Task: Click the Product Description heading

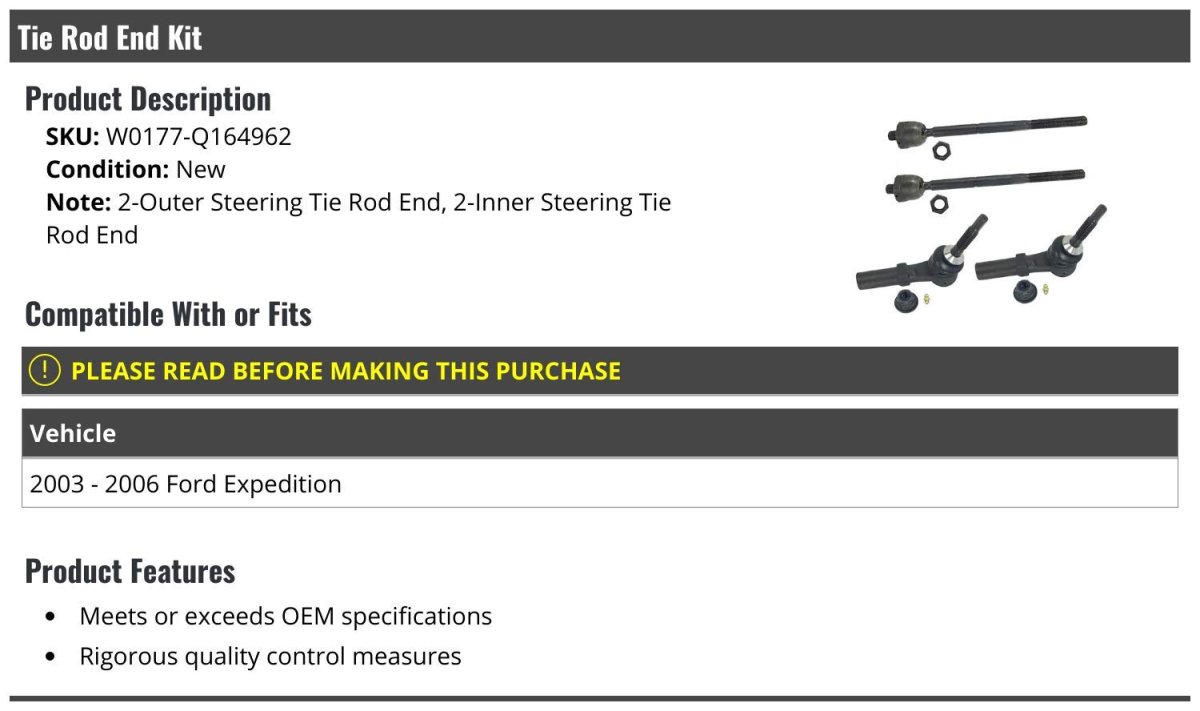Action: point(148,99)
